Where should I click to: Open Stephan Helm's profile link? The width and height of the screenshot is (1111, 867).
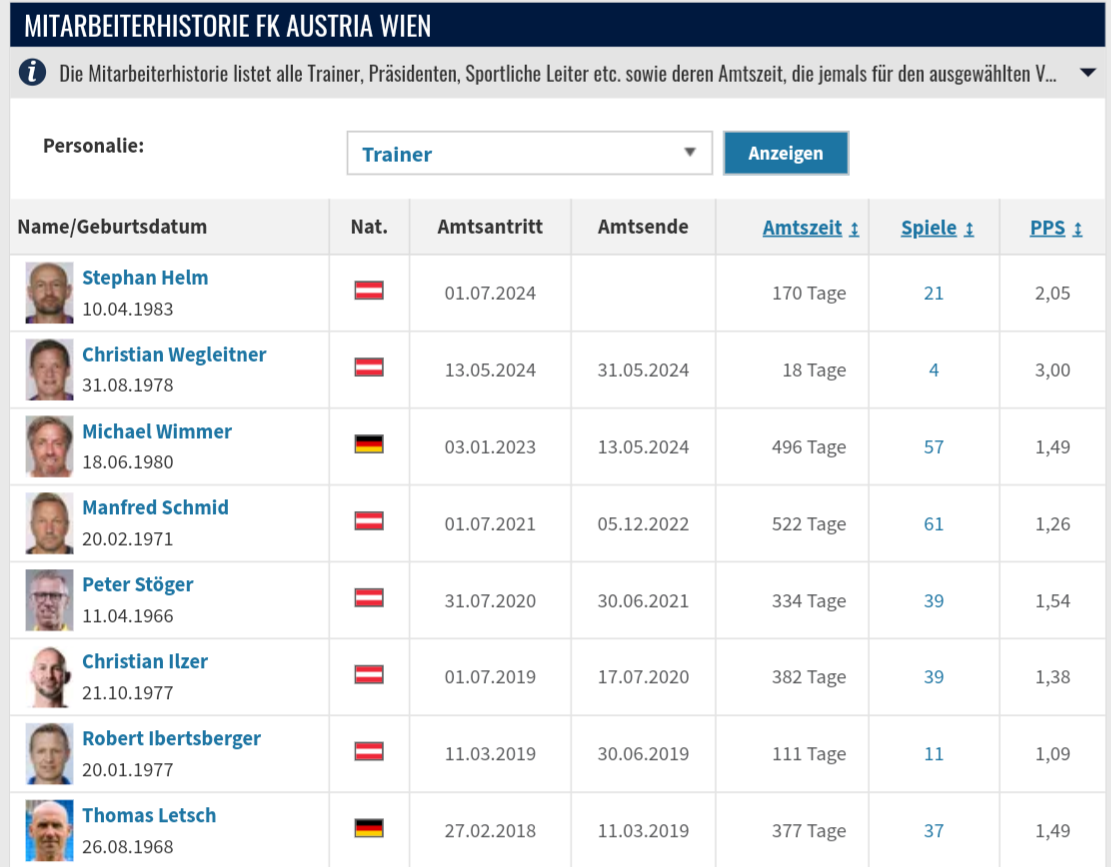[x=145, y=278]
